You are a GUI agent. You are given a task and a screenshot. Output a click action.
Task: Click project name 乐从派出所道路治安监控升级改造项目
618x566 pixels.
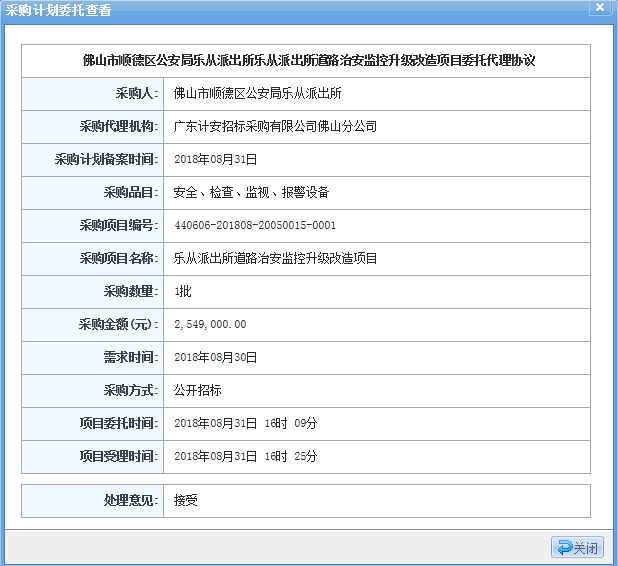click(x=275, y=259)
